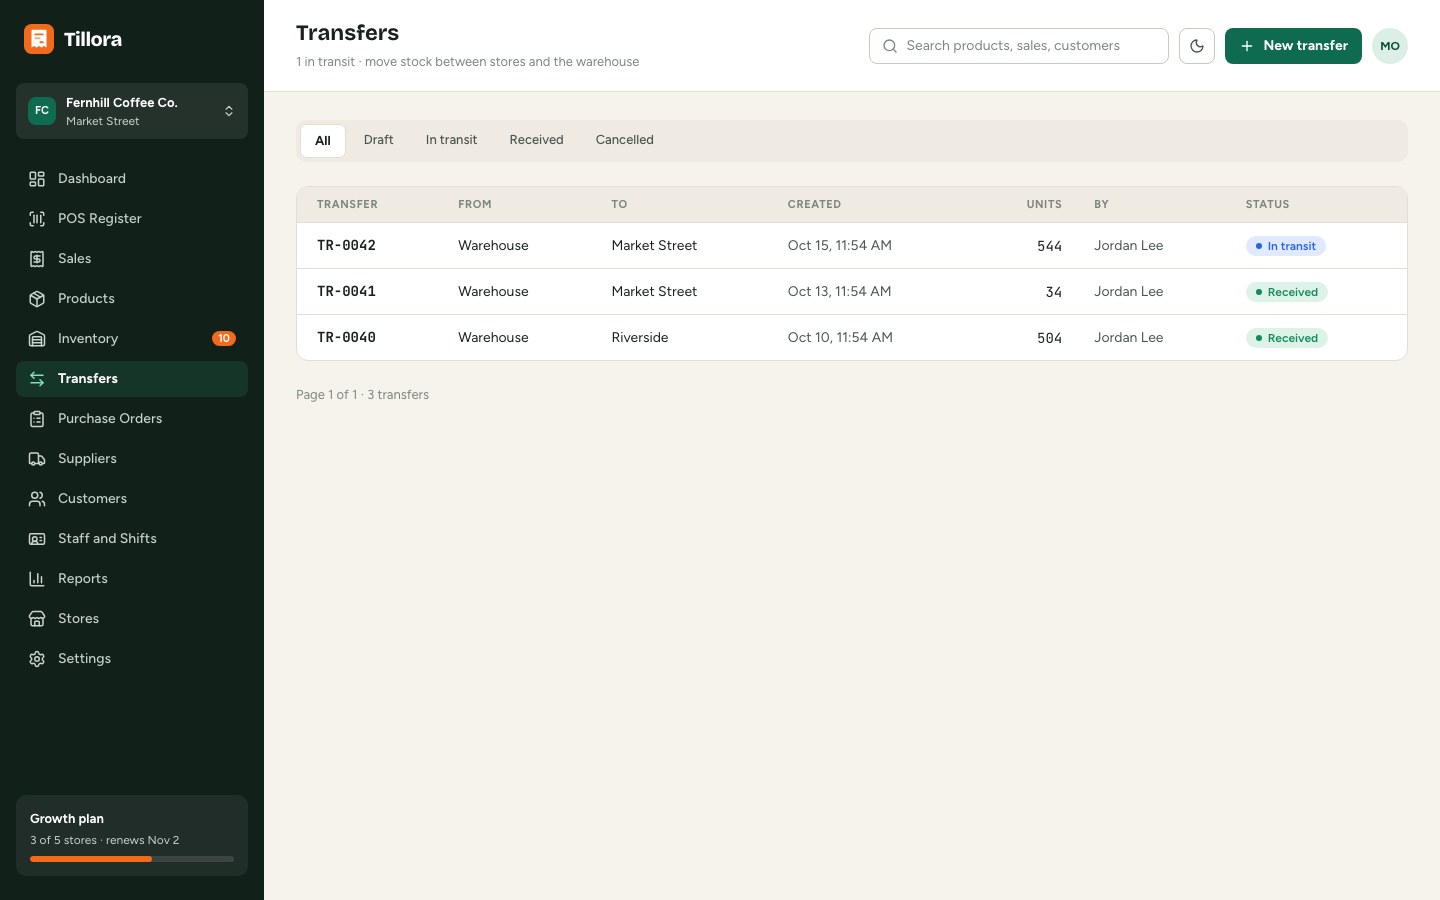1440x900 pixels.
Task: Select the Received filter tab
Action: coord(537,140)
